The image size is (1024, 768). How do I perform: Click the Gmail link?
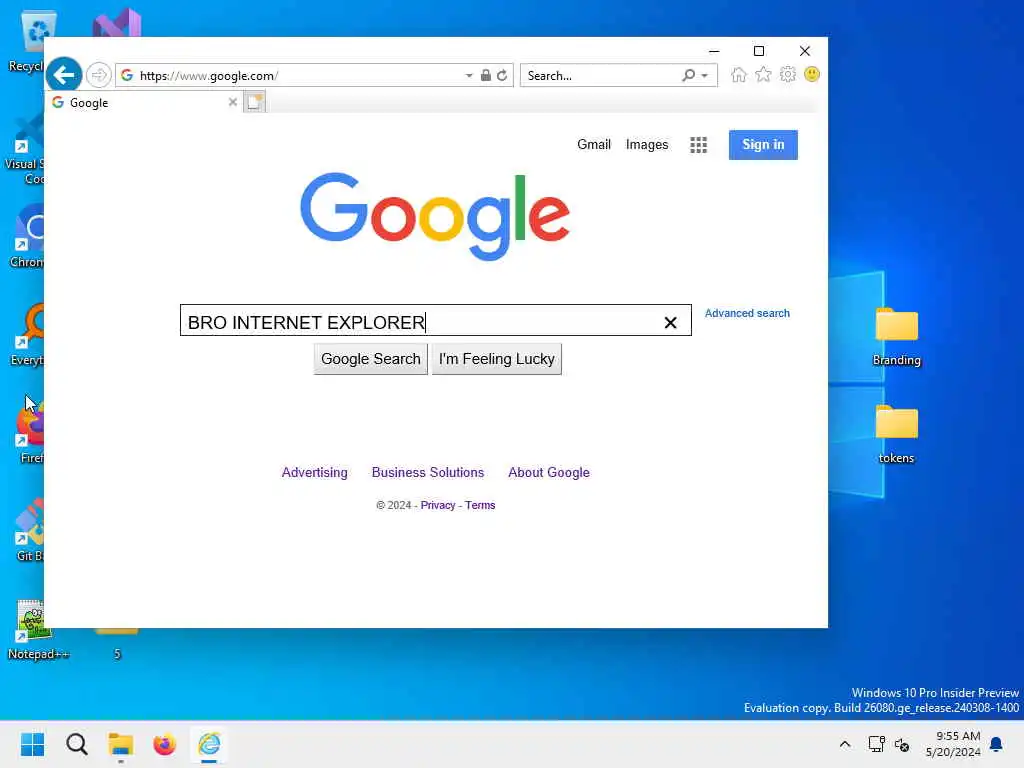pos(594,144)
